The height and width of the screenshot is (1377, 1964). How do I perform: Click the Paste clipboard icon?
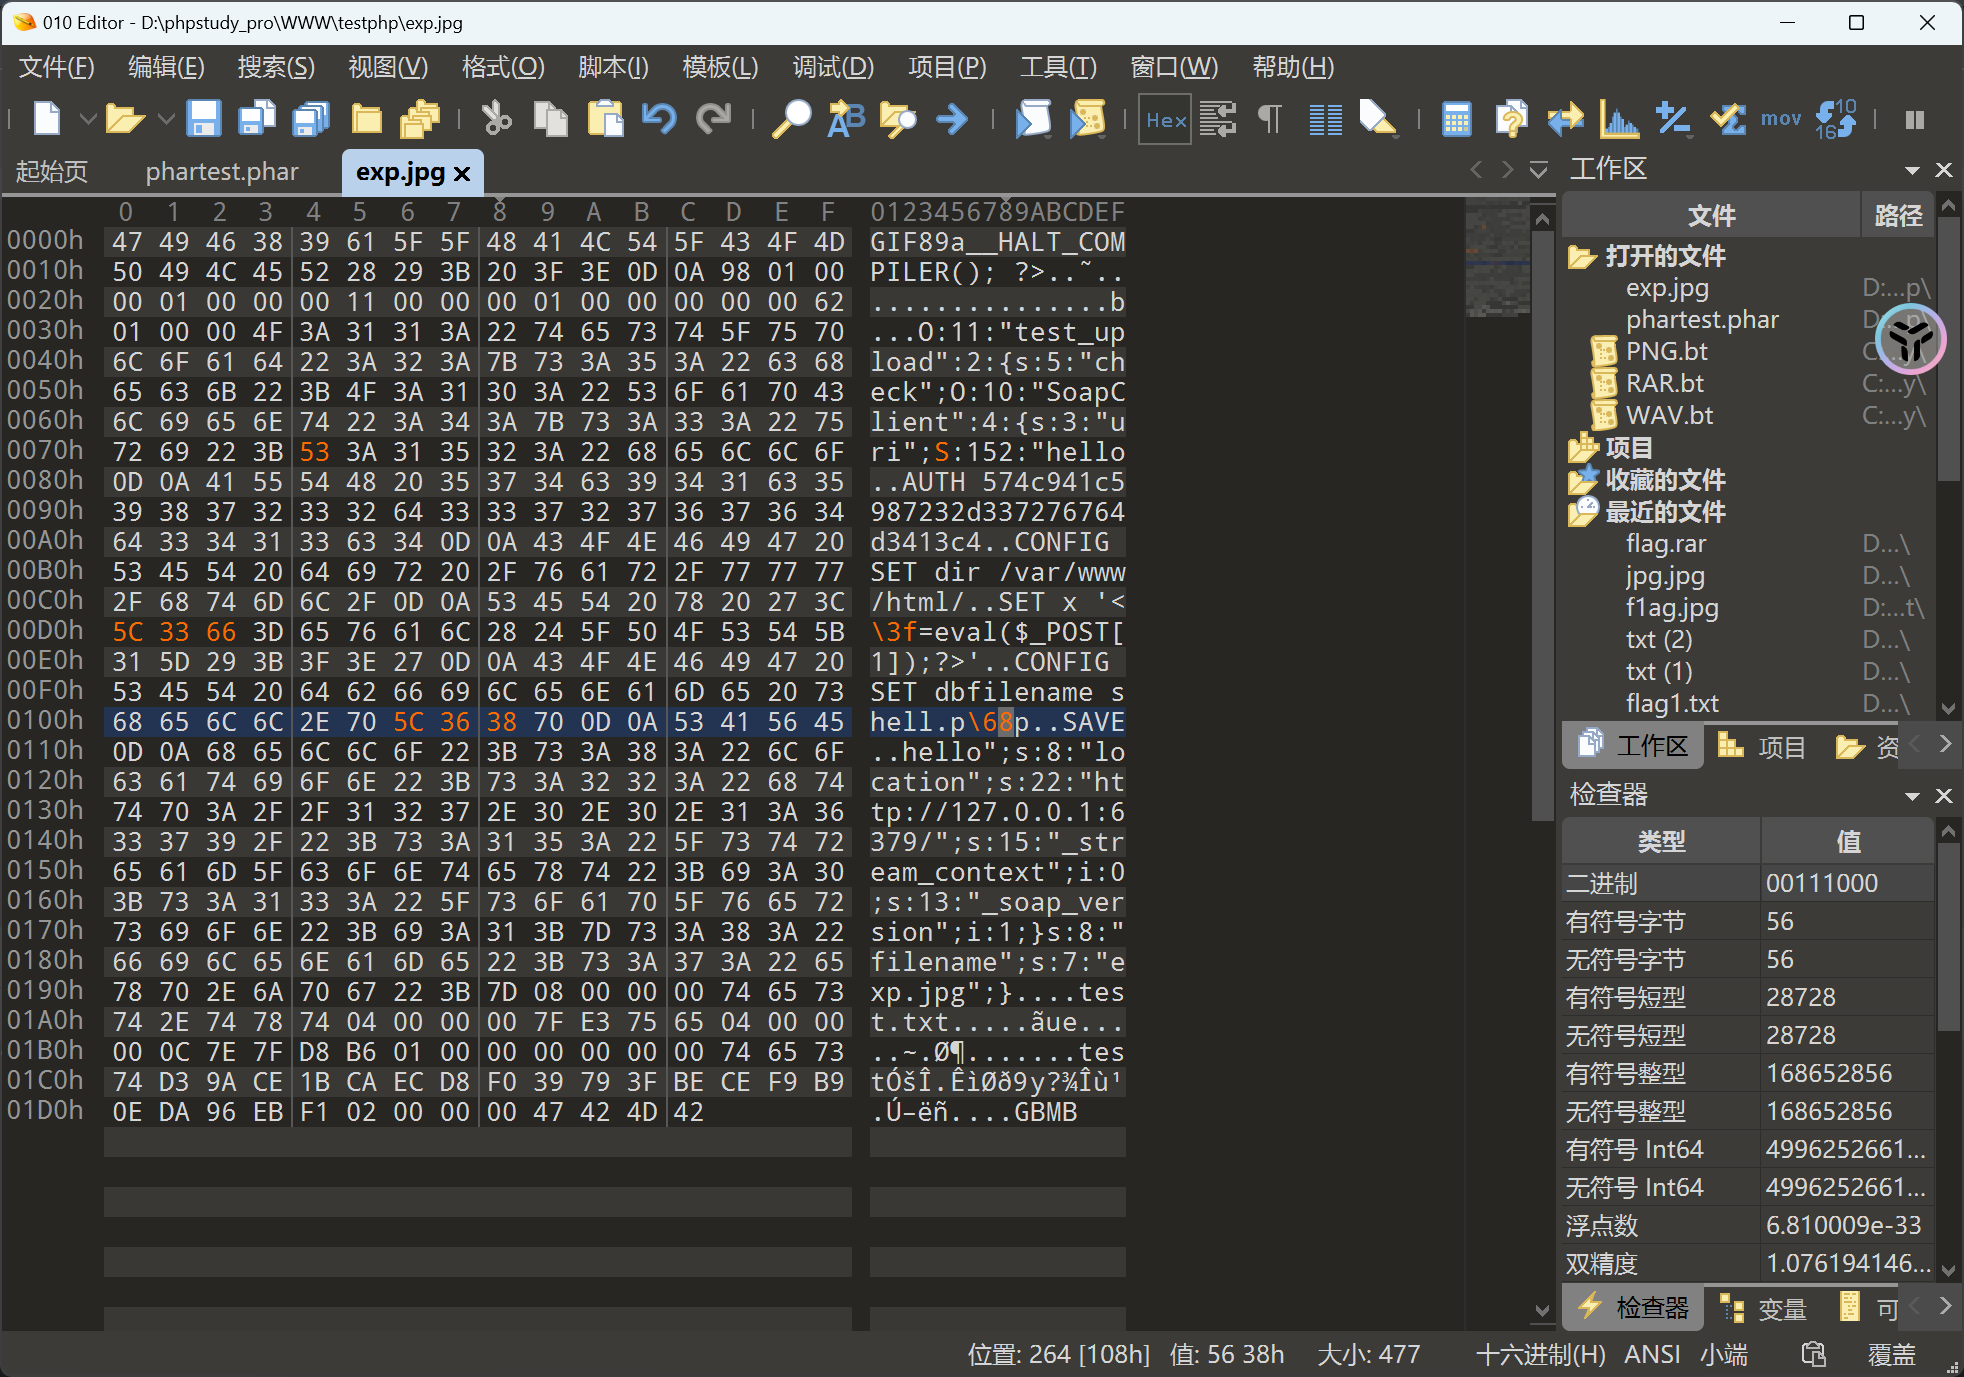pos(605,119)
